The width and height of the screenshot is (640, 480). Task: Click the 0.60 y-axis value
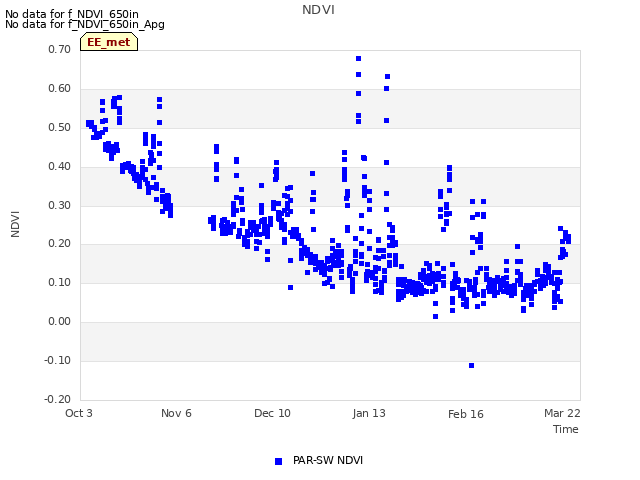pos(60,89)
